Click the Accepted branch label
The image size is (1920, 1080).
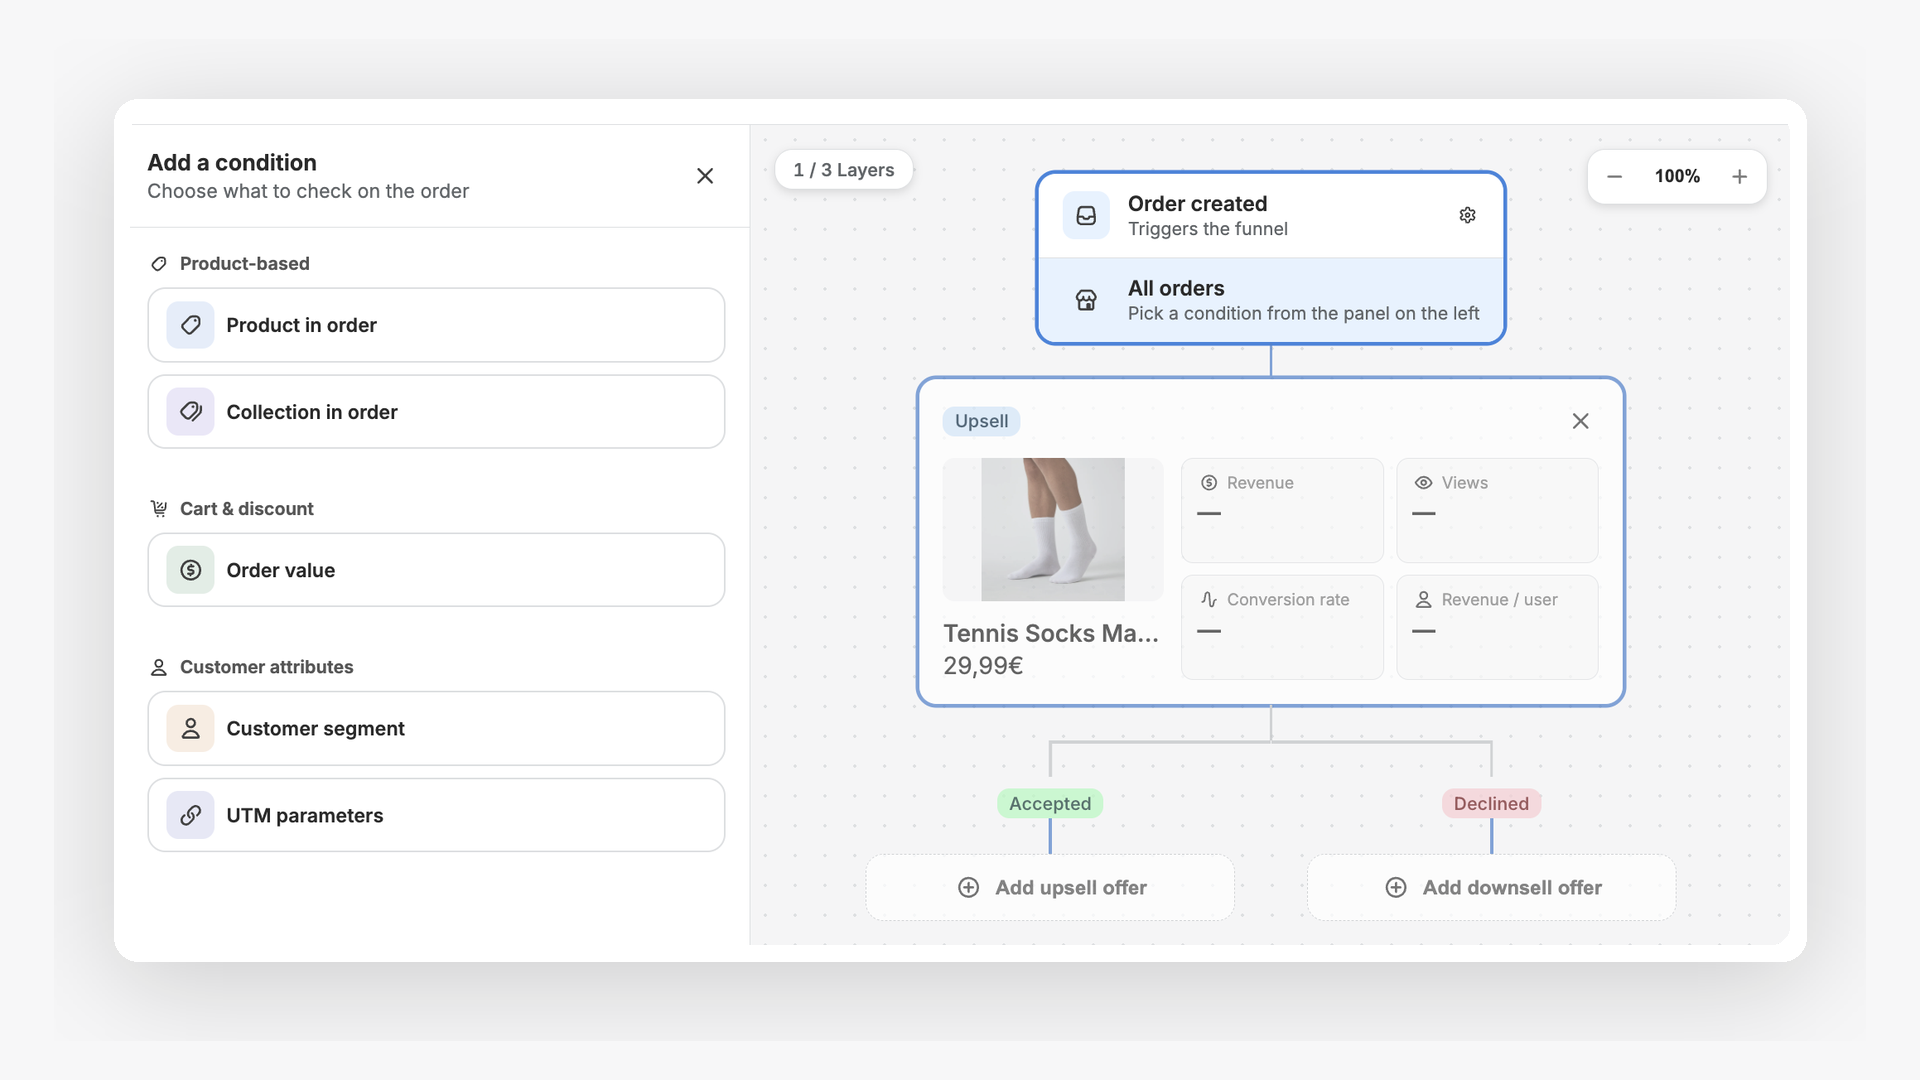[1050, 803]
